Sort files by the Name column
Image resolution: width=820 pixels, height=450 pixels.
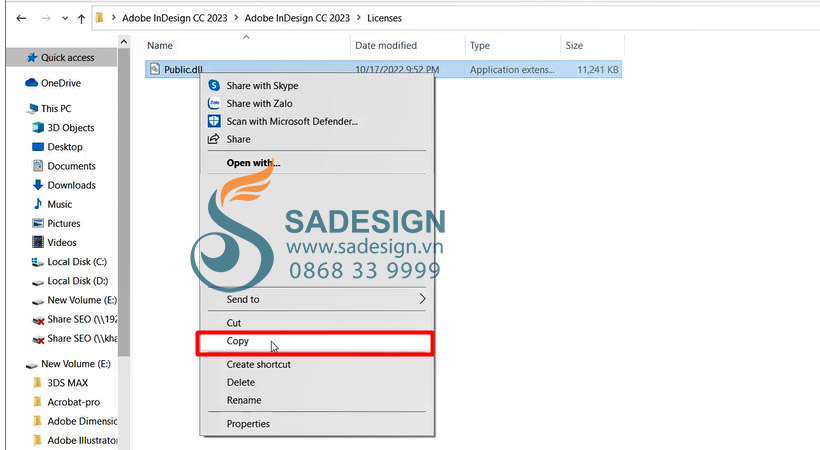point(160,46)
